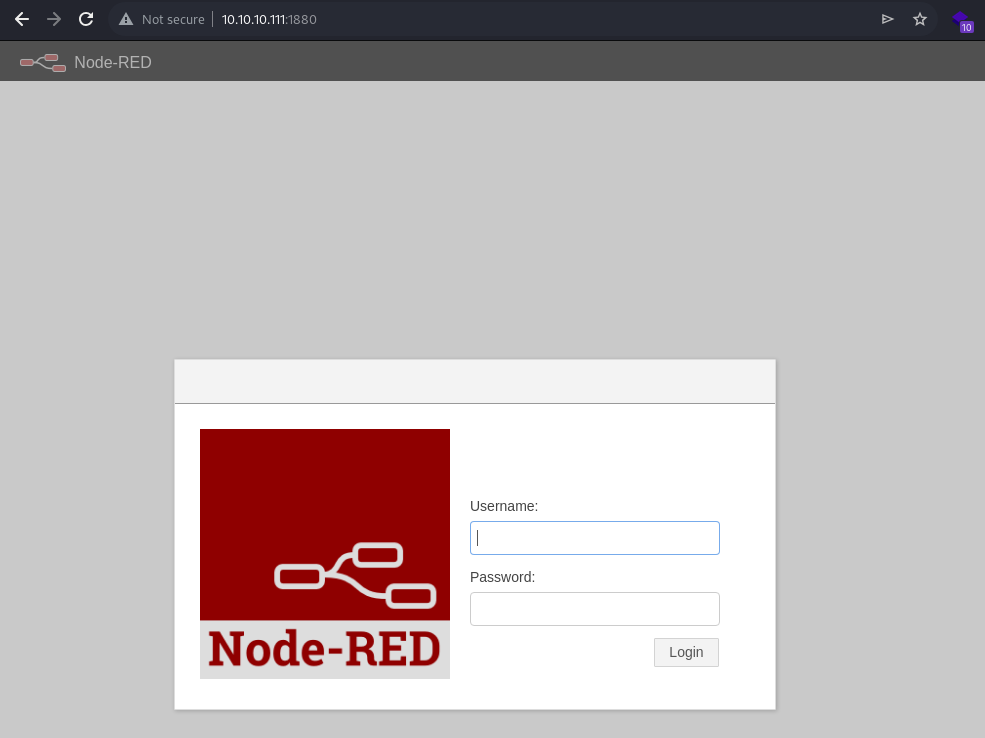Click the address bar URL 10.10.10.111:1880

pos(269,19)
